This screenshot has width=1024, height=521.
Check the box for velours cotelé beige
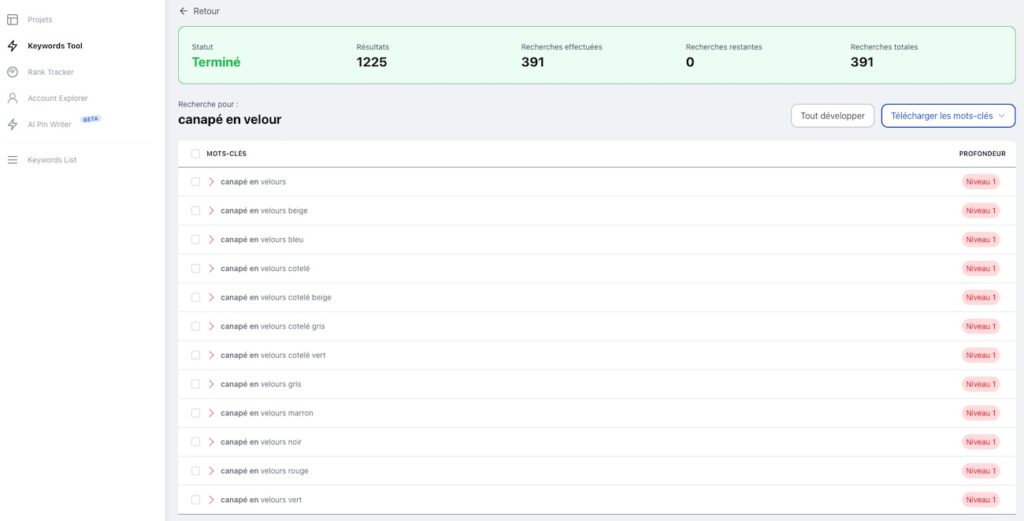click(x=195, y=297)
